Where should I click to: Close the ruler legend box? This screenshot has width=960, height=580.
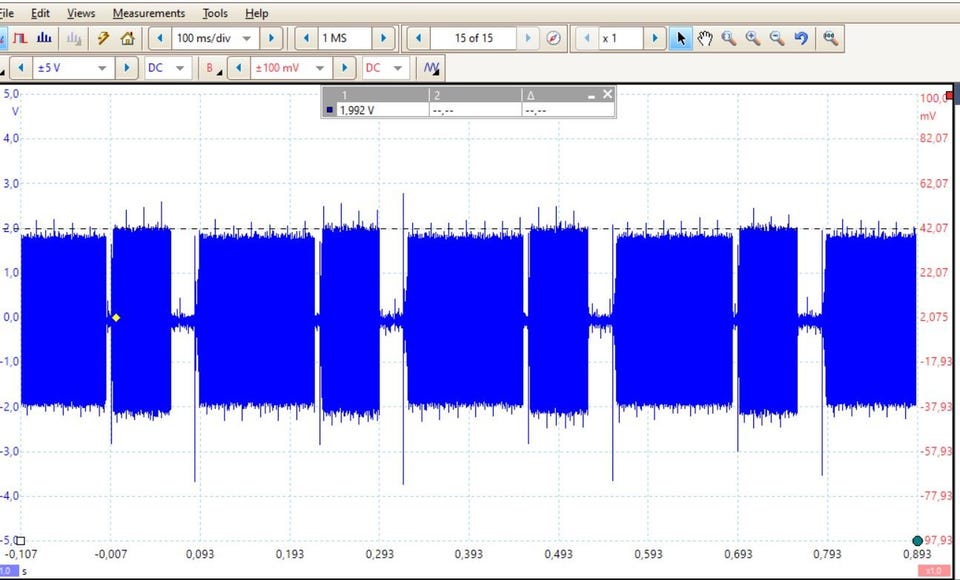(x=607, y=94)
